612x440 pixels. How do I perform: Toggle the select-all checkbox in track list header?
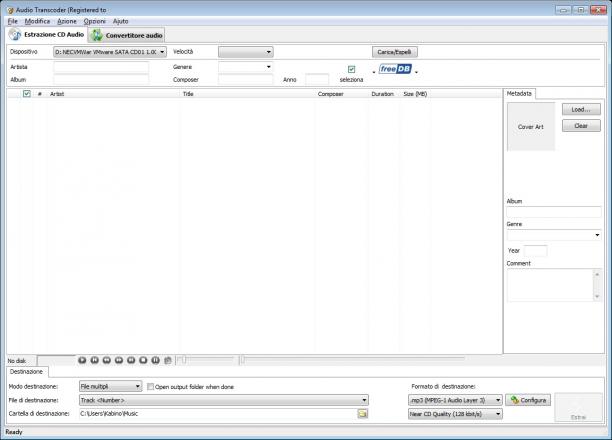[x=27, y=94]
